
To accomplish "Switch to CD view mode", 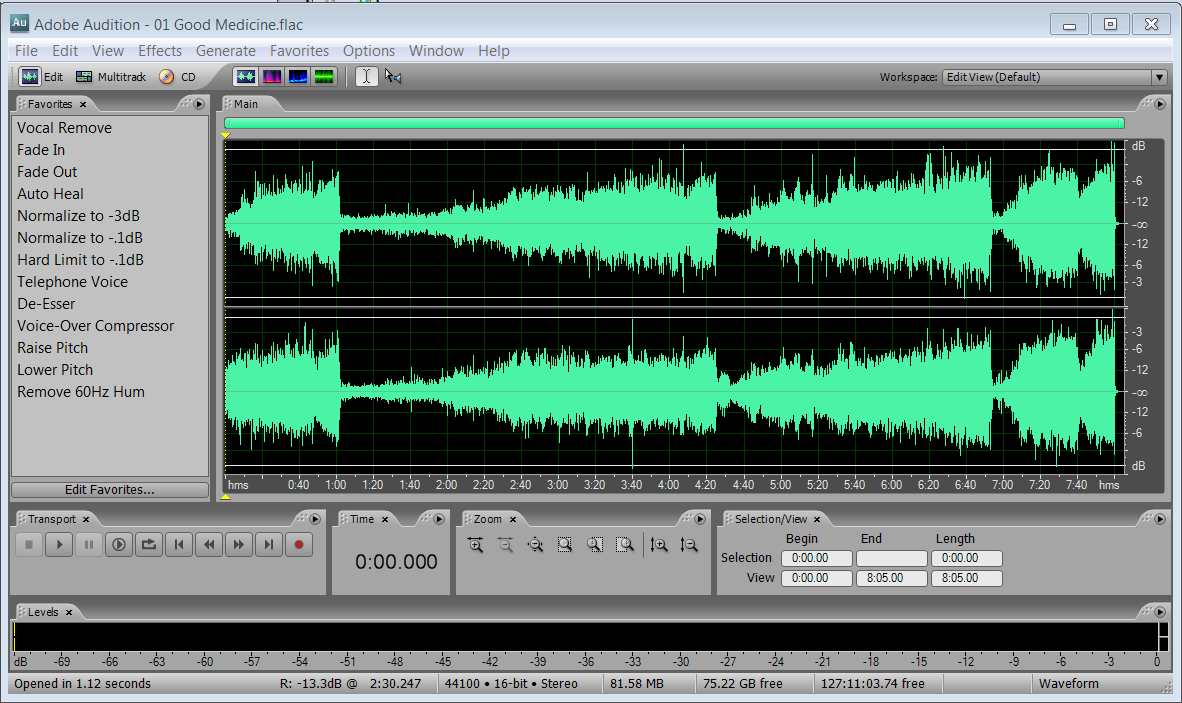I will pyautogui.click(x=176, y=77).
